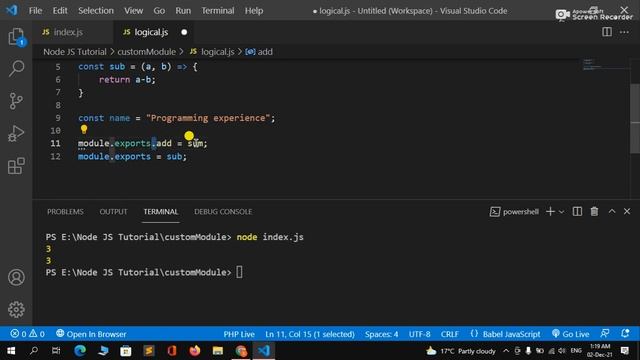640x360 pixels.
Task: Open editor More Actions ellipsis
Action: [x=624, y=32]
